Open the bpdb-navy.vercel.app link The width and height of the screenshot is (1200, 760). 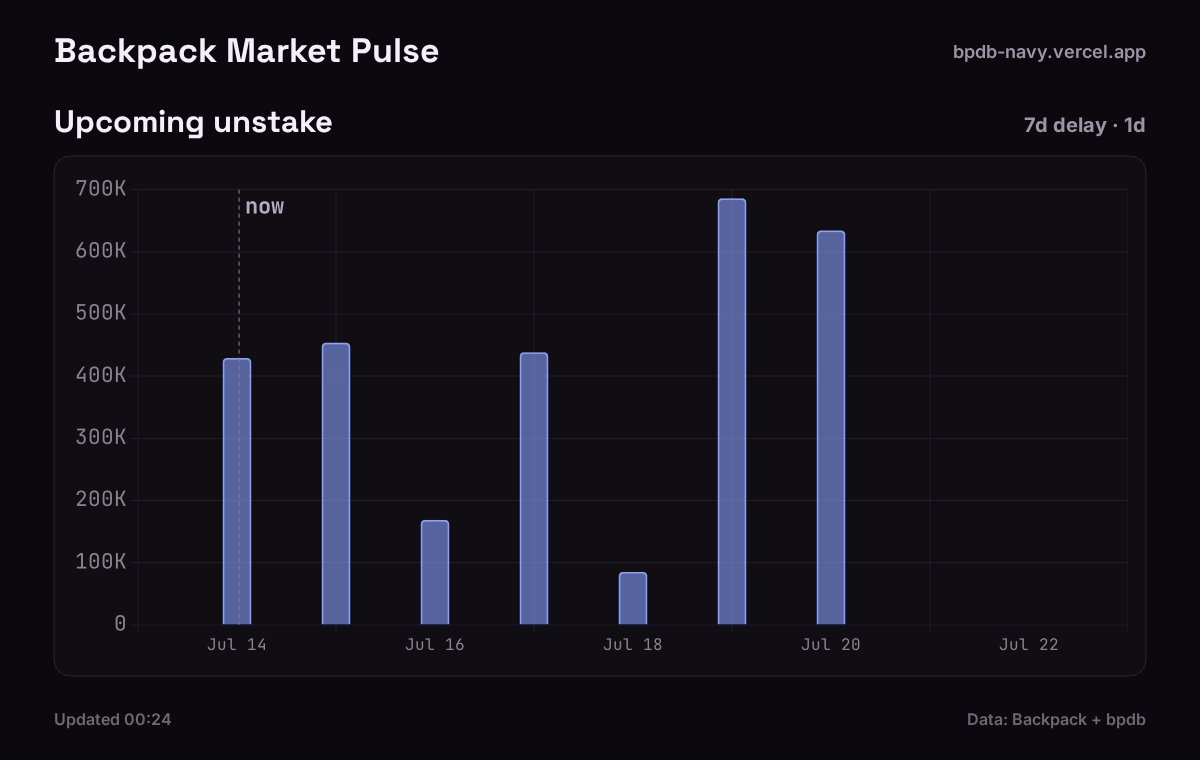click(1049, 52)
